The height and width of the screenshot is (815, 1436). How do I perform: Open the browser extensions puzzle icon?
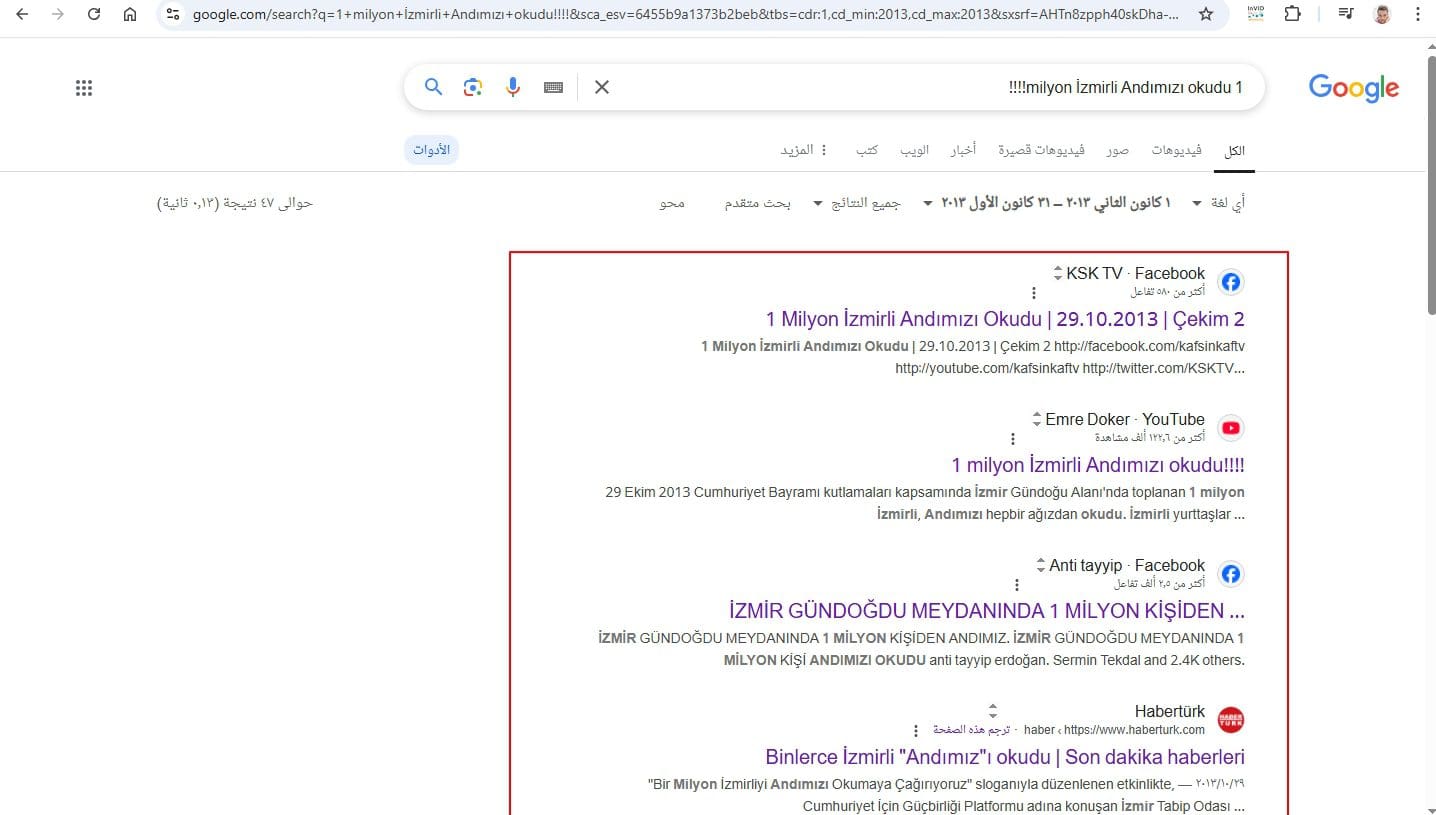(x=1292, y=15)
